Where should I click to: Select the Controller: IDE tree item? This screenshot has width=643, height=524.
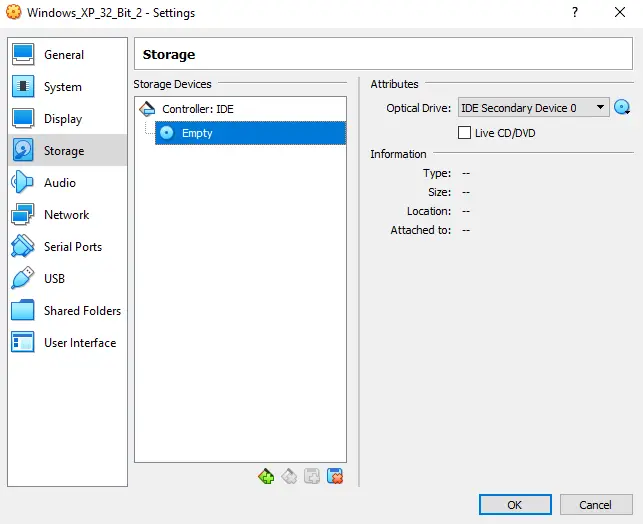(x=240, y=109)
